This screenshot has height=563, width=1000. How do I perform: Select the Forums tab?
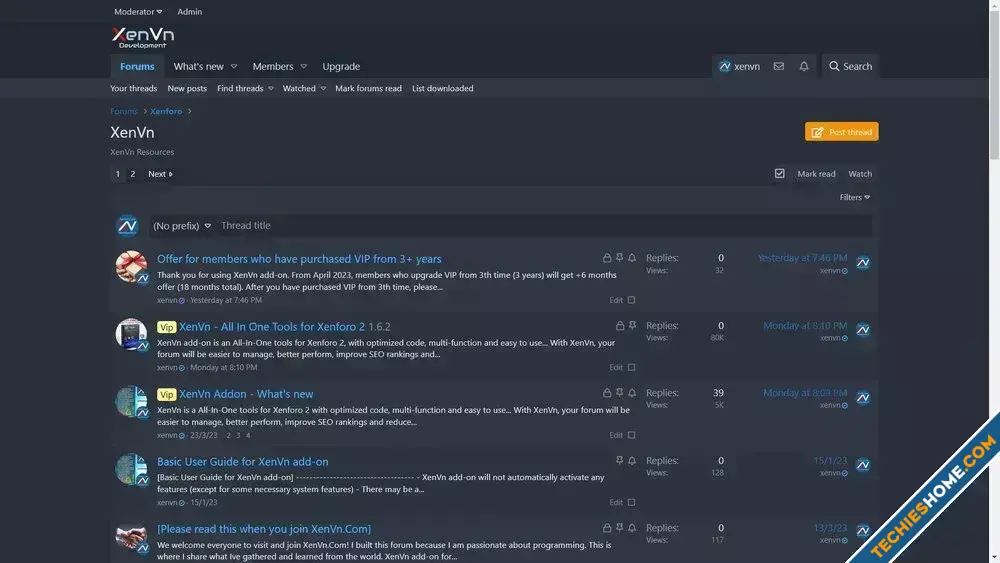137,66
